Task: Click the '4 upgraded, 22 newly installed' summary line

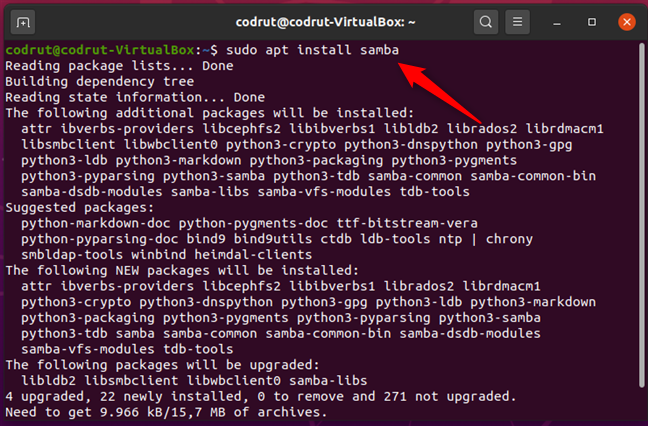Action: pyautogui.click(x=261, y=396)
